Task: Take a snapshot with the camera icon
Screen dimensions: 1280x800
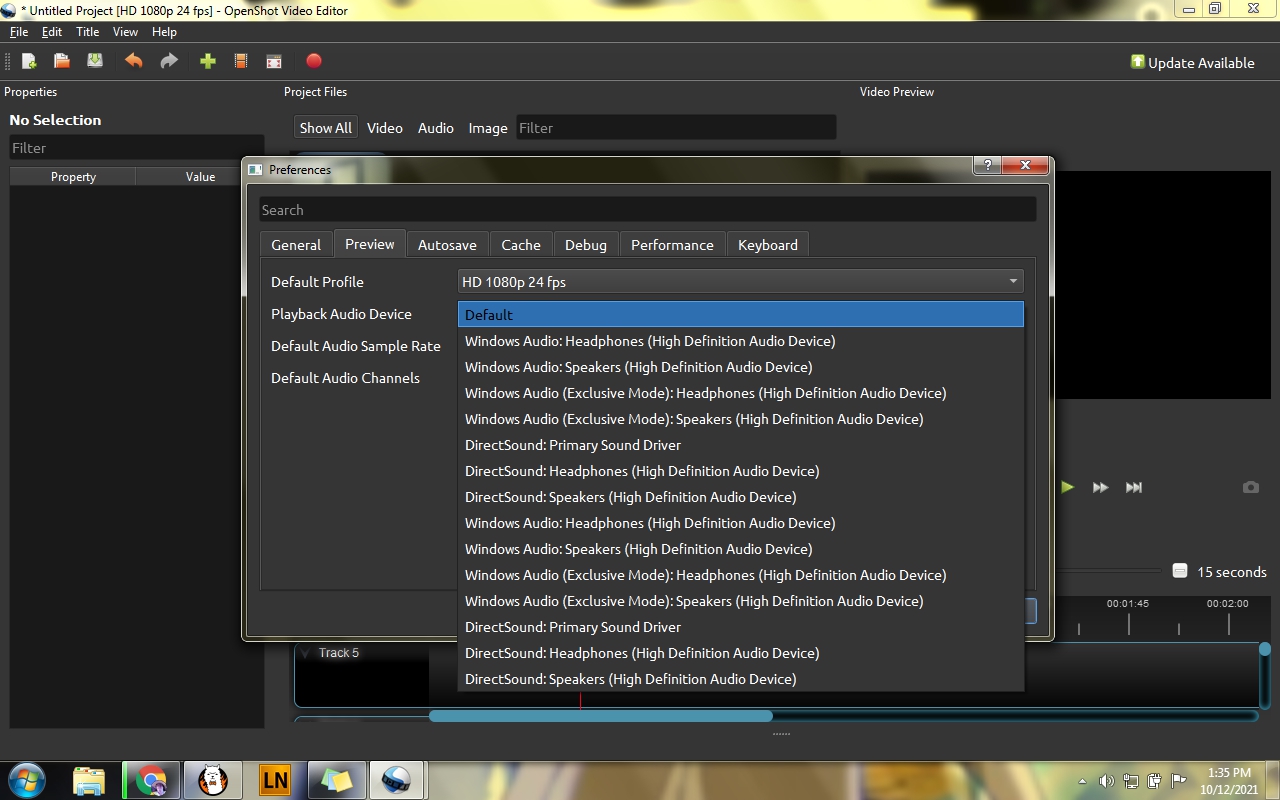Action: [x=1250, y=487]
